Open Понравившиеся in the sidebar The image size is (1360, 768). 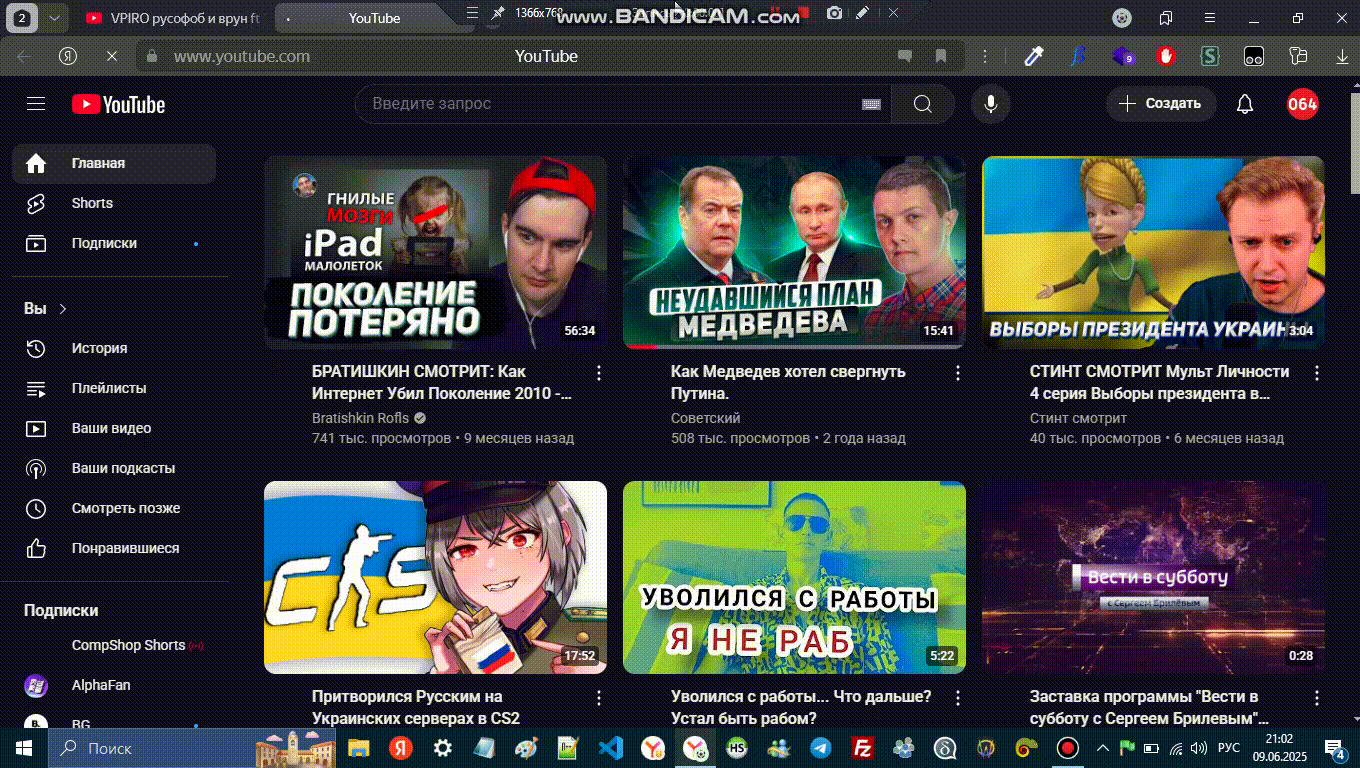pyautogui.click(x=114, y=548)
